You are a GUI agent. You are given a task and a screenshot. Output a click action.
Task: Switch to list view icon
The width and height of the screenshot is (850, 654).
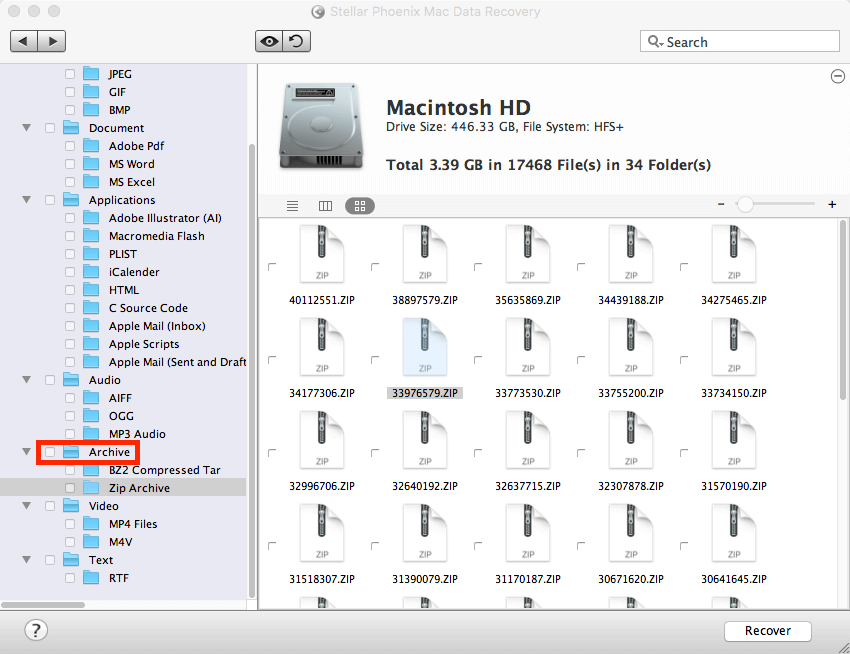[293, 206]
